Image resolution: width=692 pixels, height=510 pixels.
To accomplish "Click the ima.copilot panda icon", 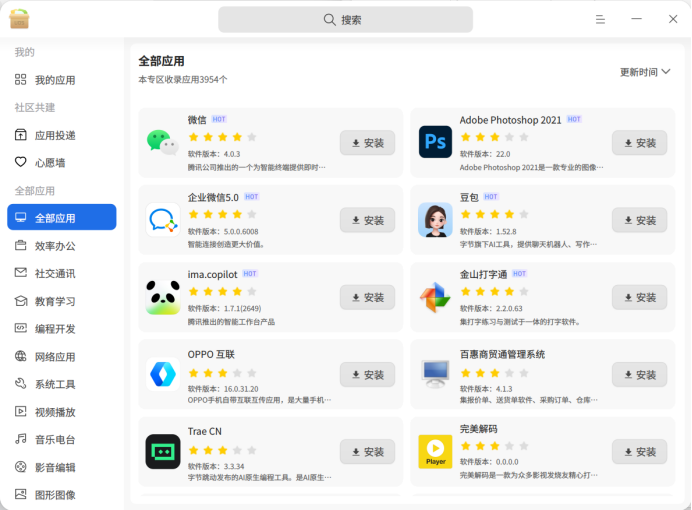I will (163, 297).
